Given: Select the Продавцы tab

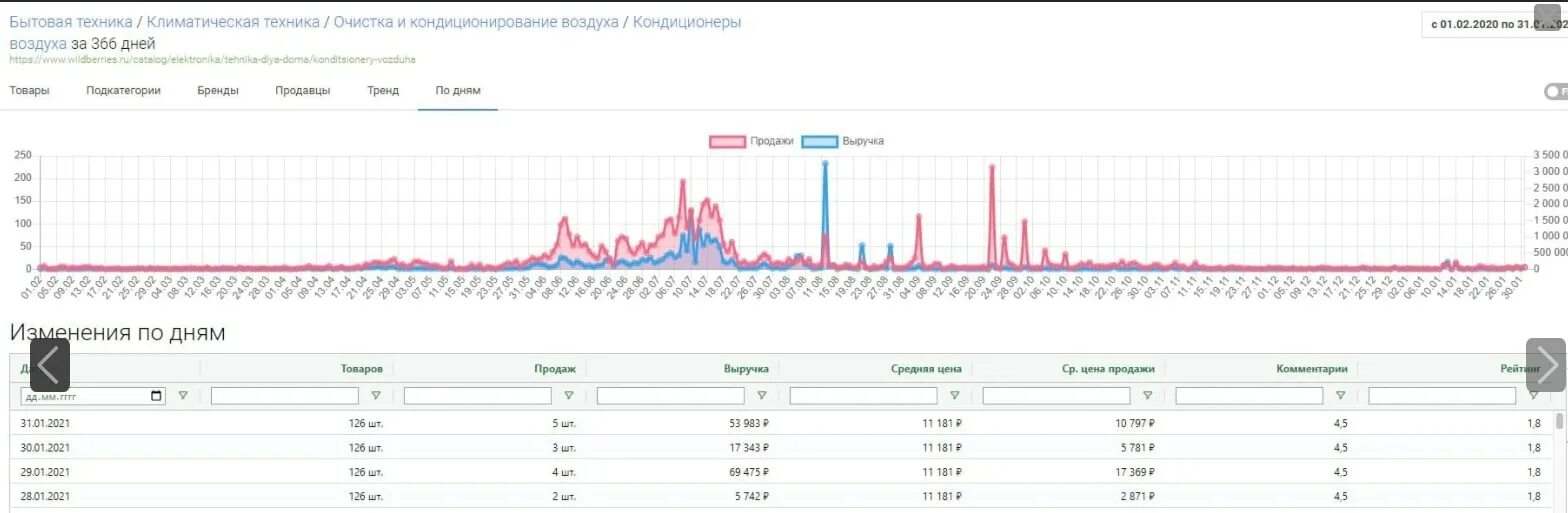Looking at the screenshot, I should [303, 90].
